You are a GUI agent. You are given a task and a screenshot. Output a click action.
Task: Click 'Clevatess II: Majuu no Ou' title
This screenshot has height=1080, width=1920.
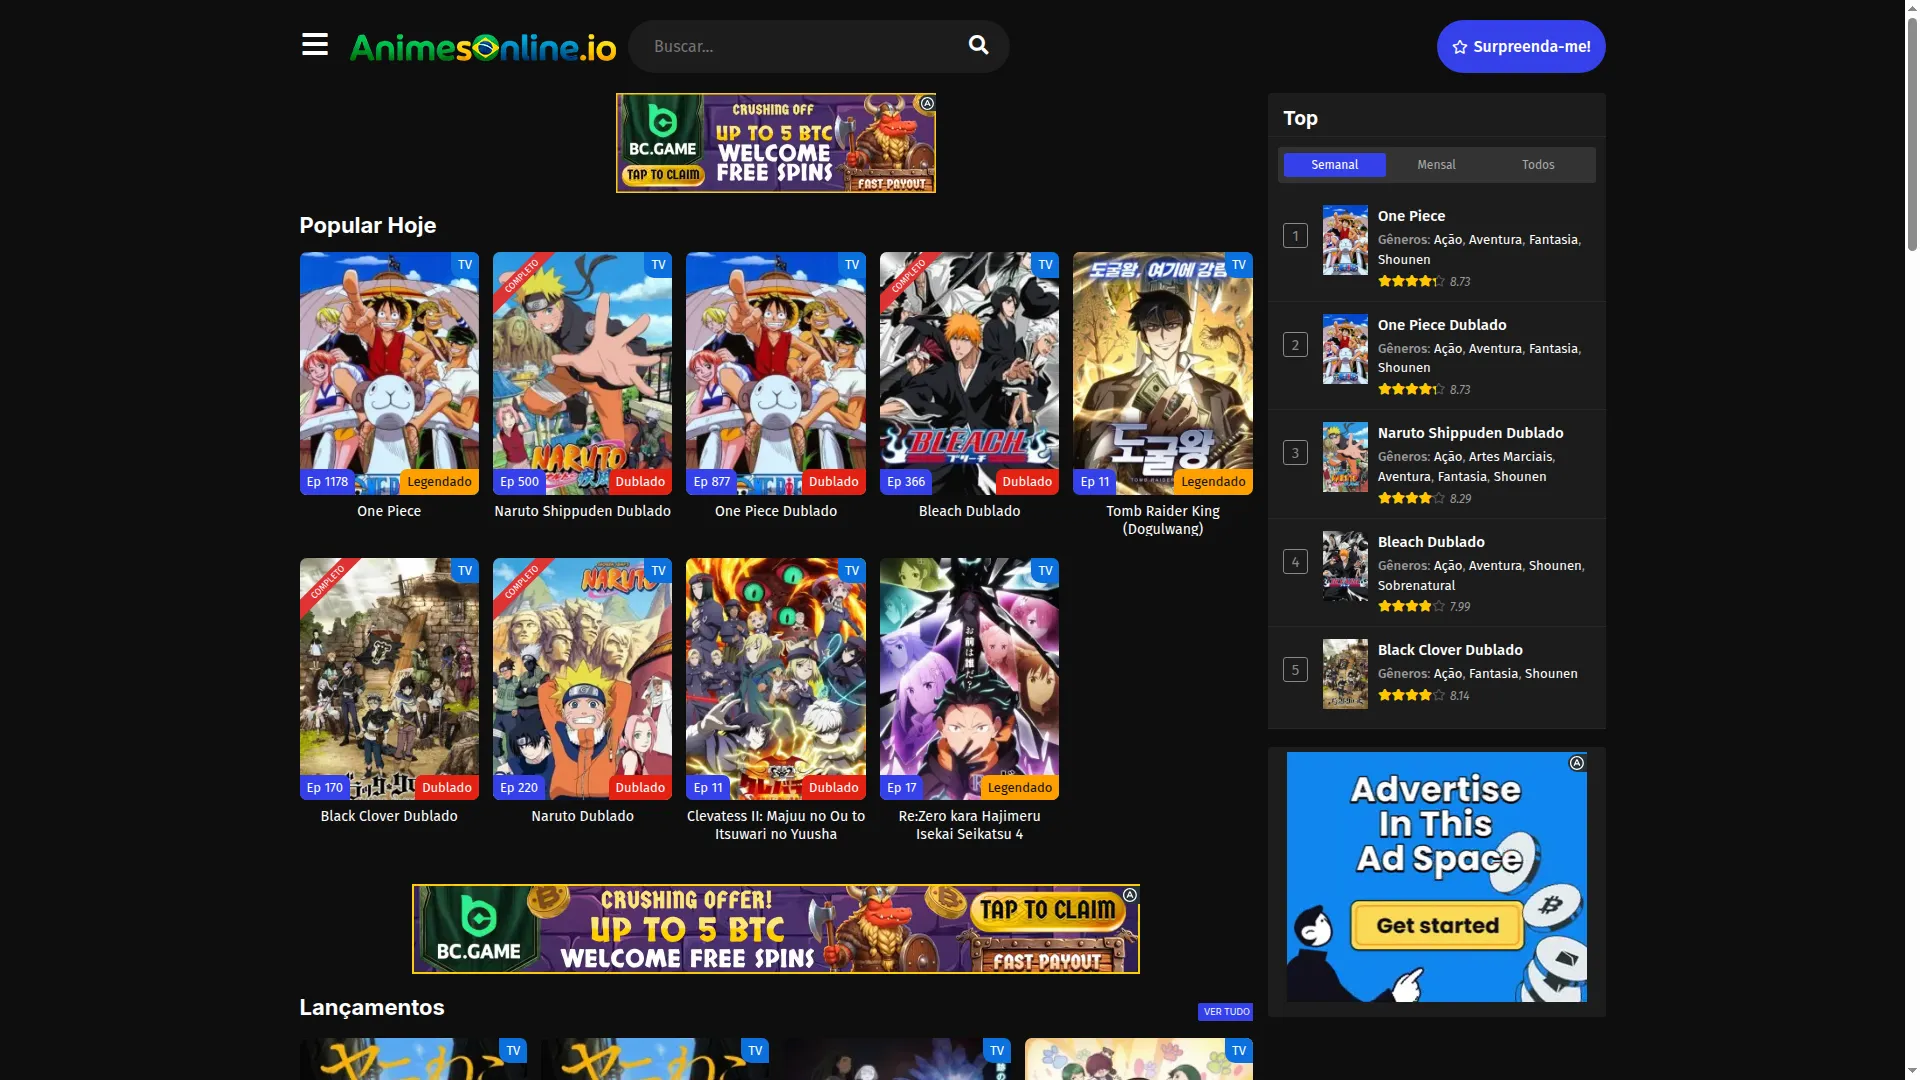pyautogui.click(x=776, y=825)
